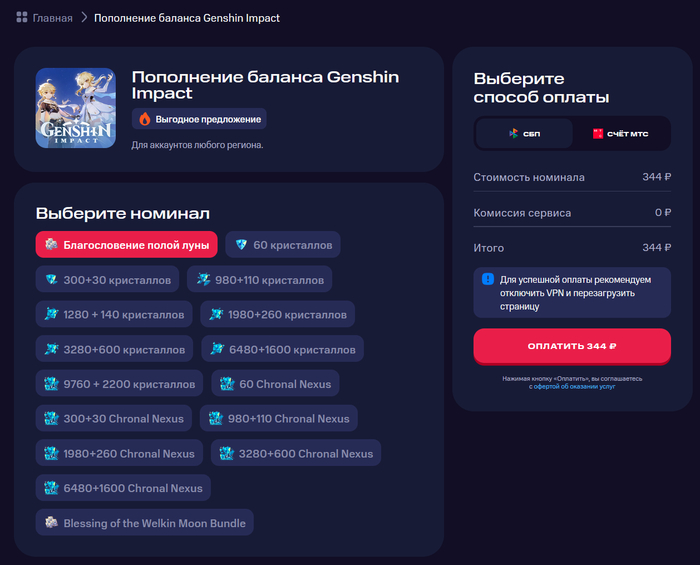
Task: Switch to Счёт МТС payment tab
Action: point(622,133)
